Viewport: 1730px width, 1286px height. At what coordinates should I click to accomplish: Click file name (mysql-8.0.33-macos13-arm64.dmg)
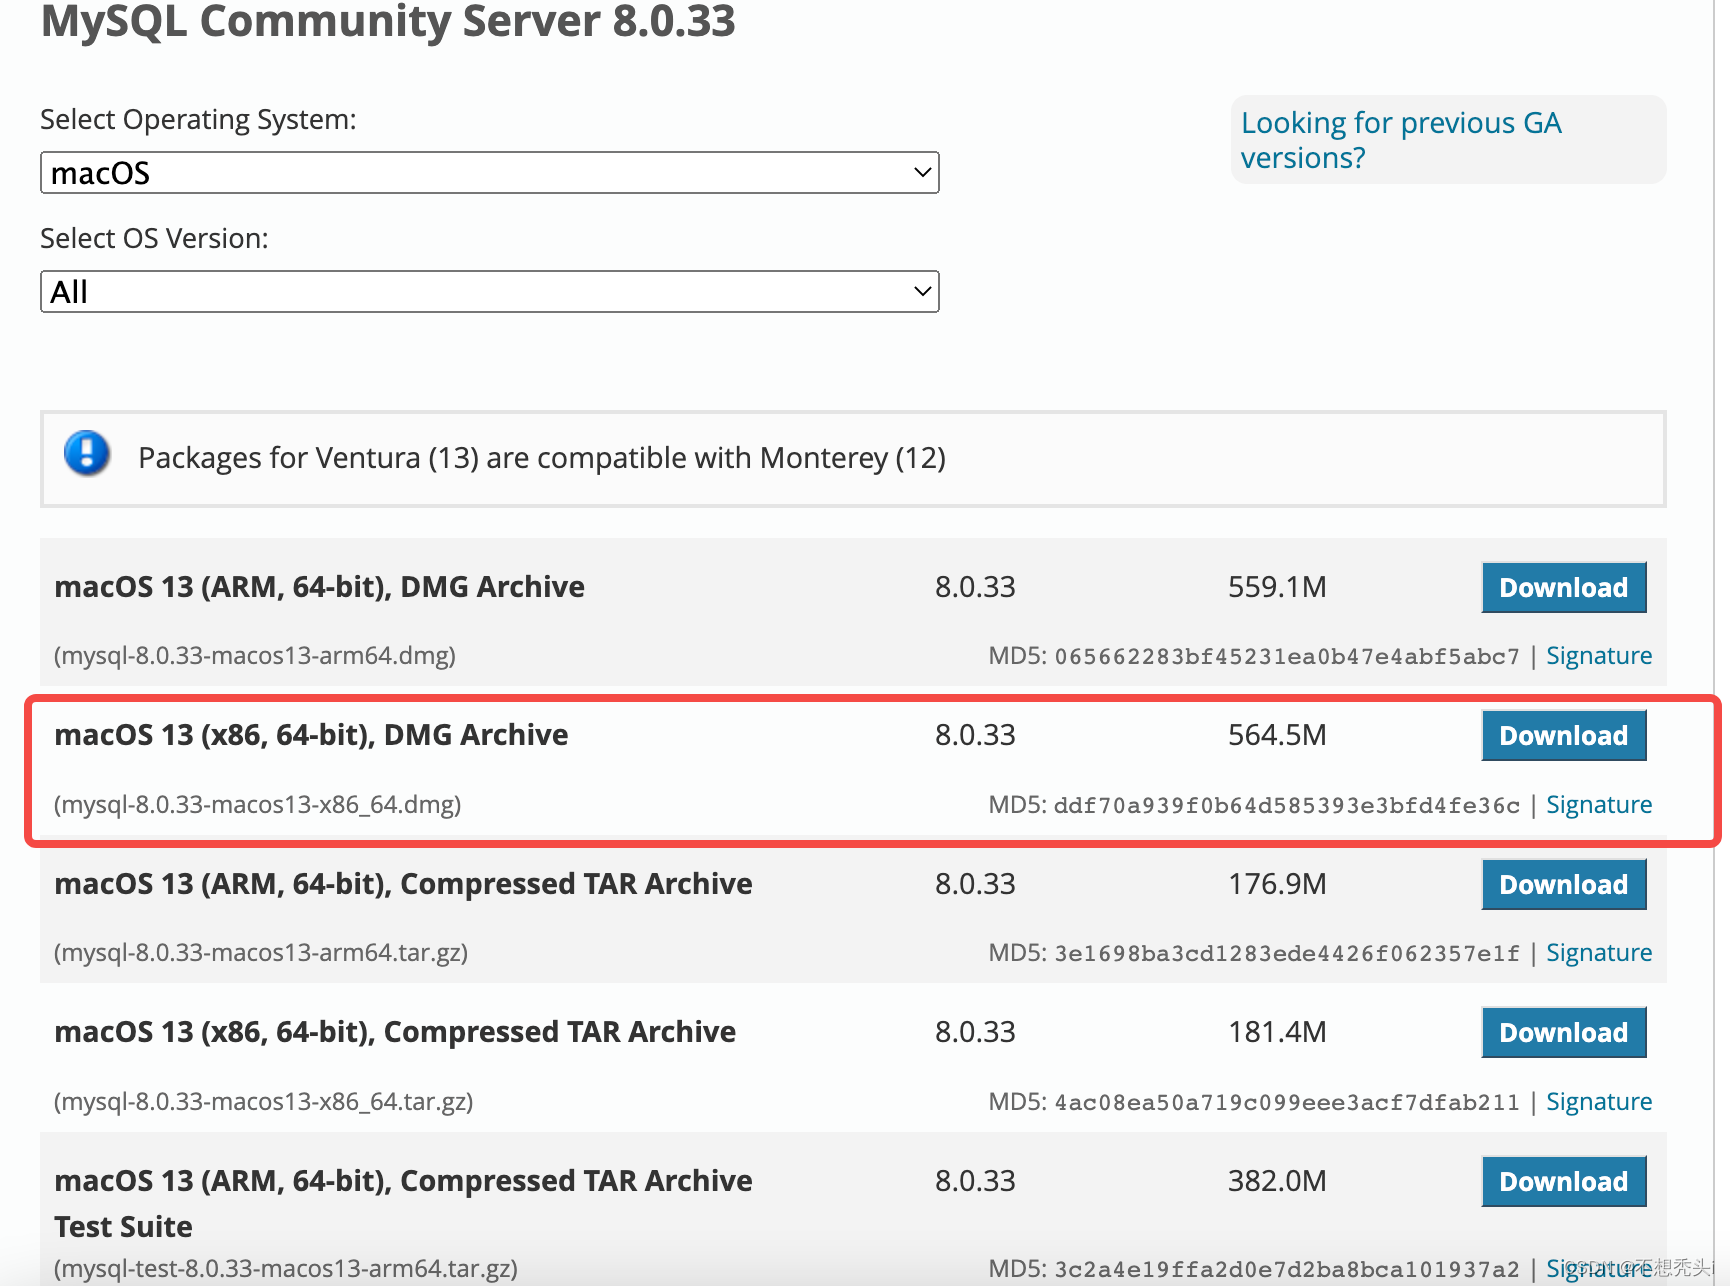(x=255, y=656)
